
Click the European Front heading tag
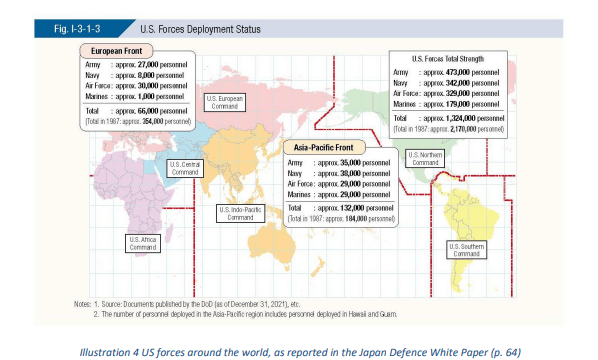(x=116, y=51)
